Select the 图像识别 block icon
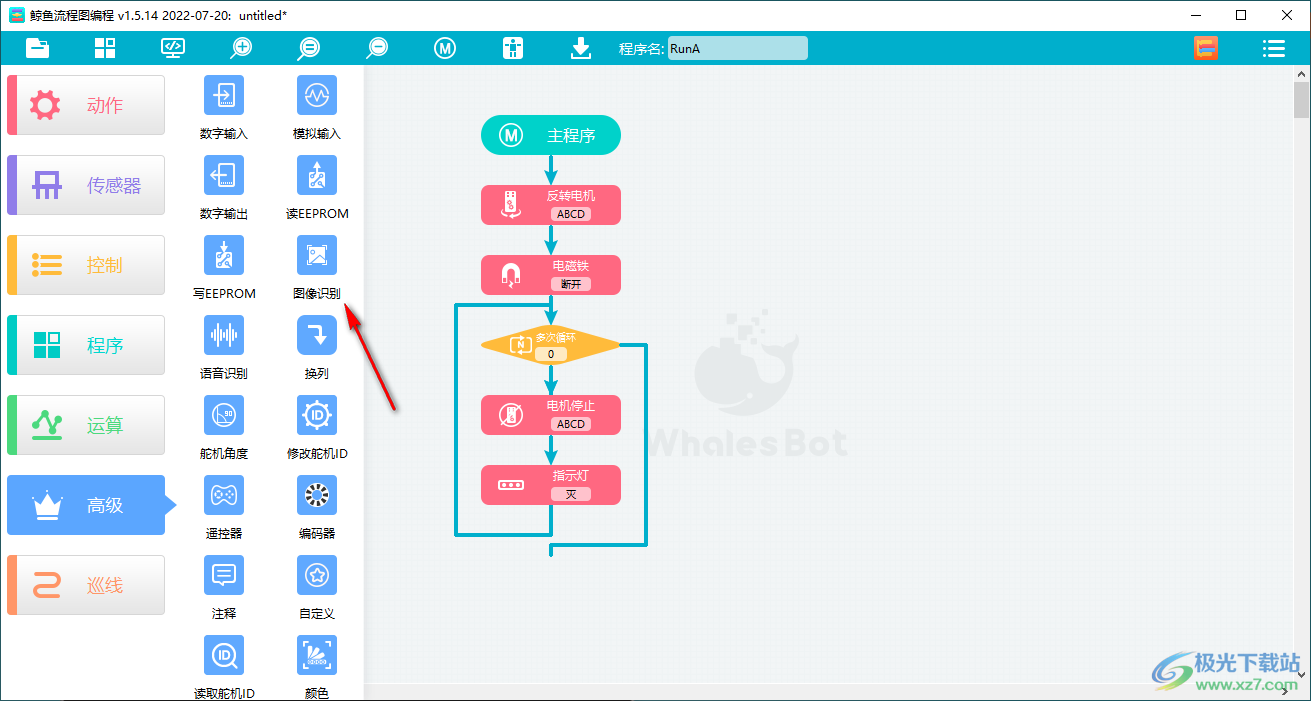The height and width of the screenshot is (701, 1311). pos(316,255)
